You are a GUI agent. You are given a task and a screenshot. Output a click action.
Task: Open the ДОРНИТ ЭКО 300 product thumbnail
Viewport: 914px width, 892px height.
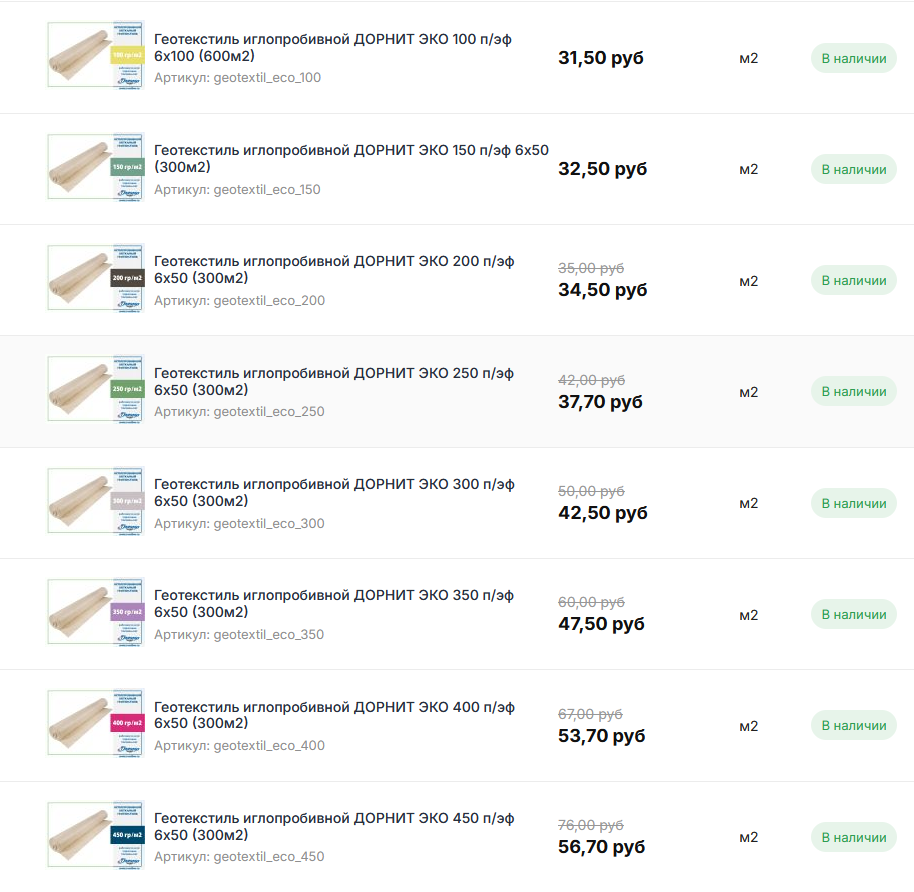[96, 501]
